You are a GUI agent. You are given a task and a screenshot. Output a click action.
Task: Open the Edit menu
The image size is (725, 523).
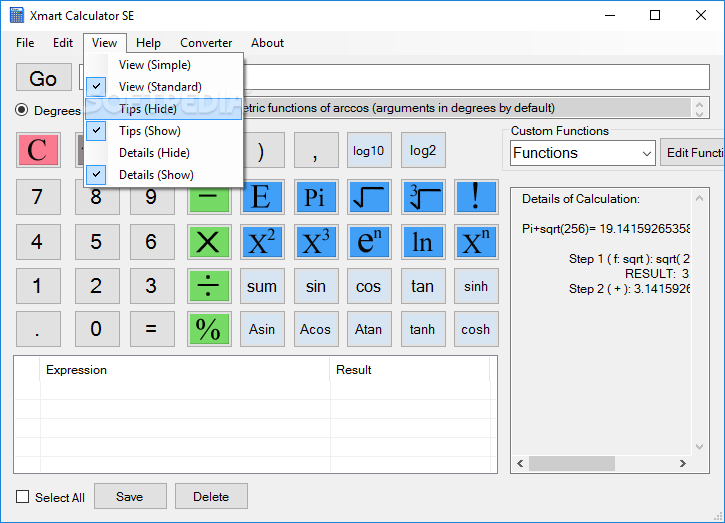click(63, 43)
